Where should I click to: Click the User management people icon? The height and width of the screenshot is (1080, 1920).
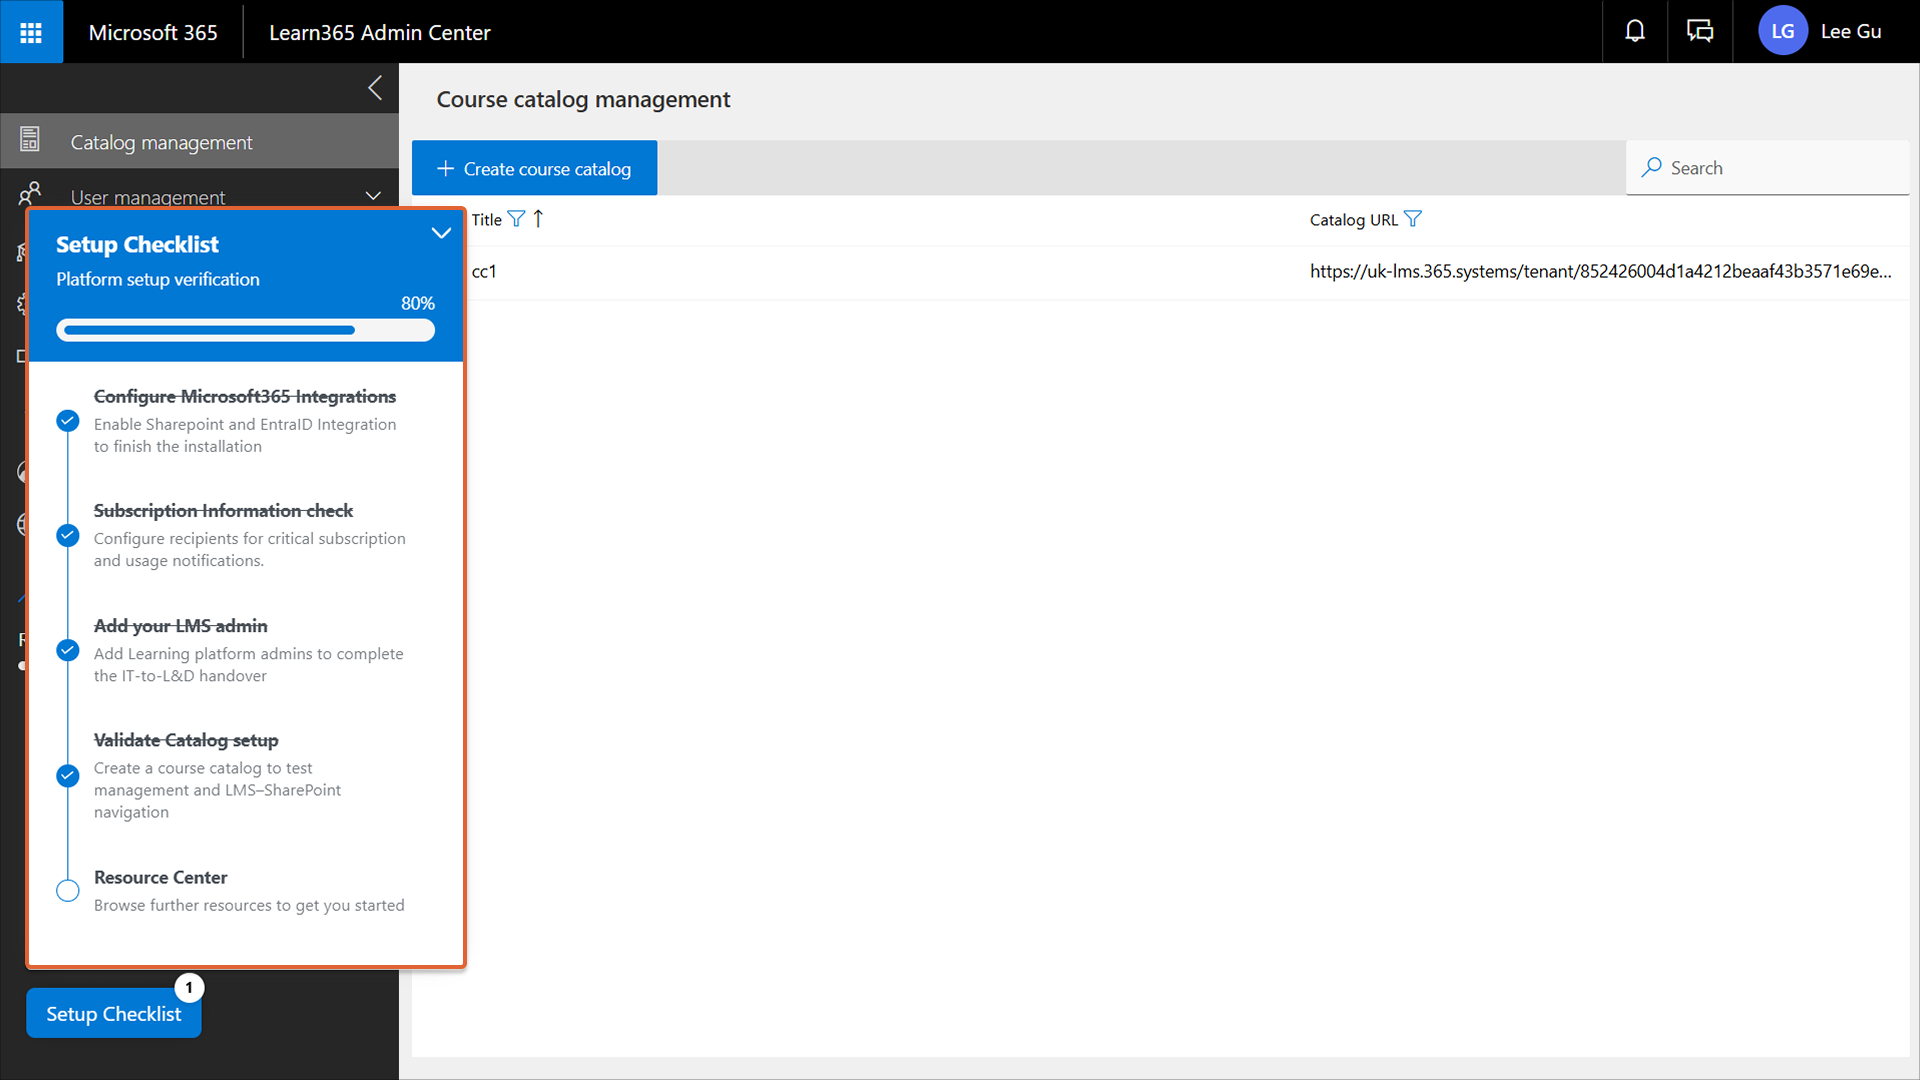click(30, 194)
